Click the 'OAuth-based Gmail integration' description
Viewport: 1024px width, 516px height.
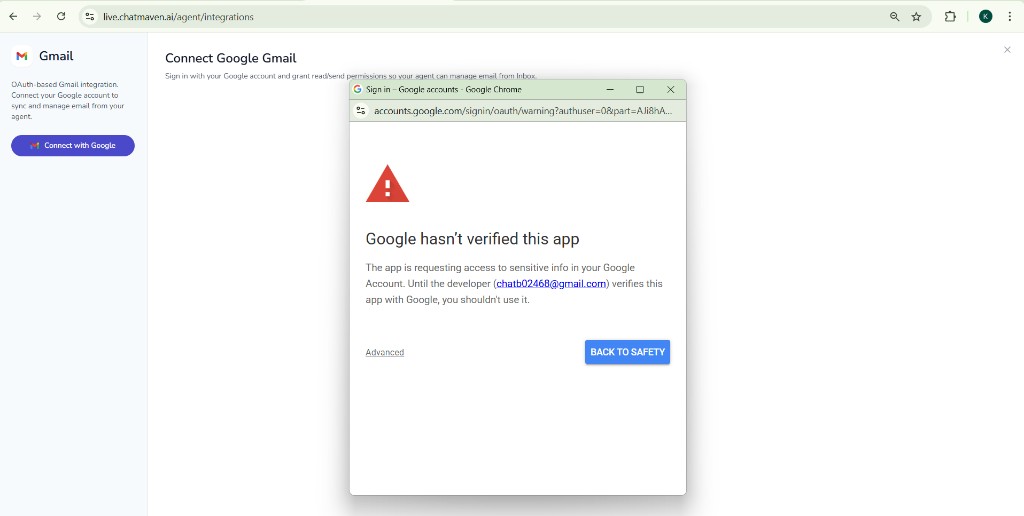(68, 101)
